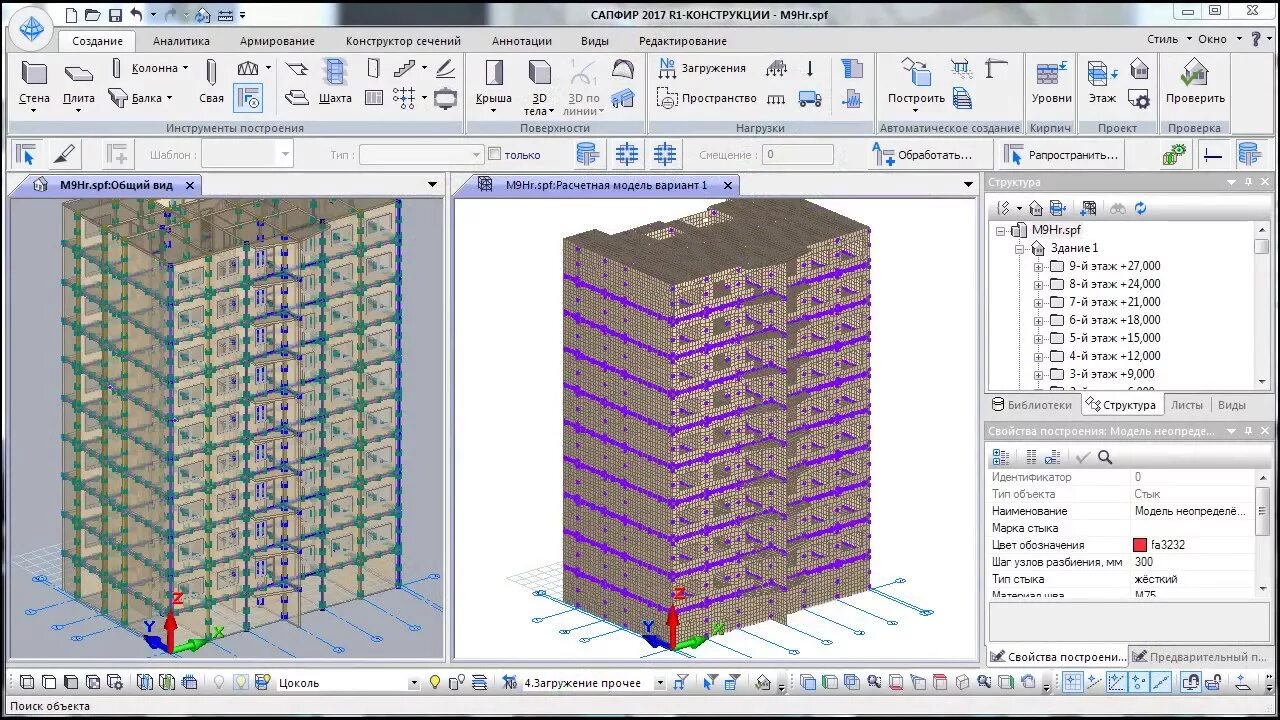
Task: Open Загружения load cases
Action: pyautogui.click(x=702, y=68)
